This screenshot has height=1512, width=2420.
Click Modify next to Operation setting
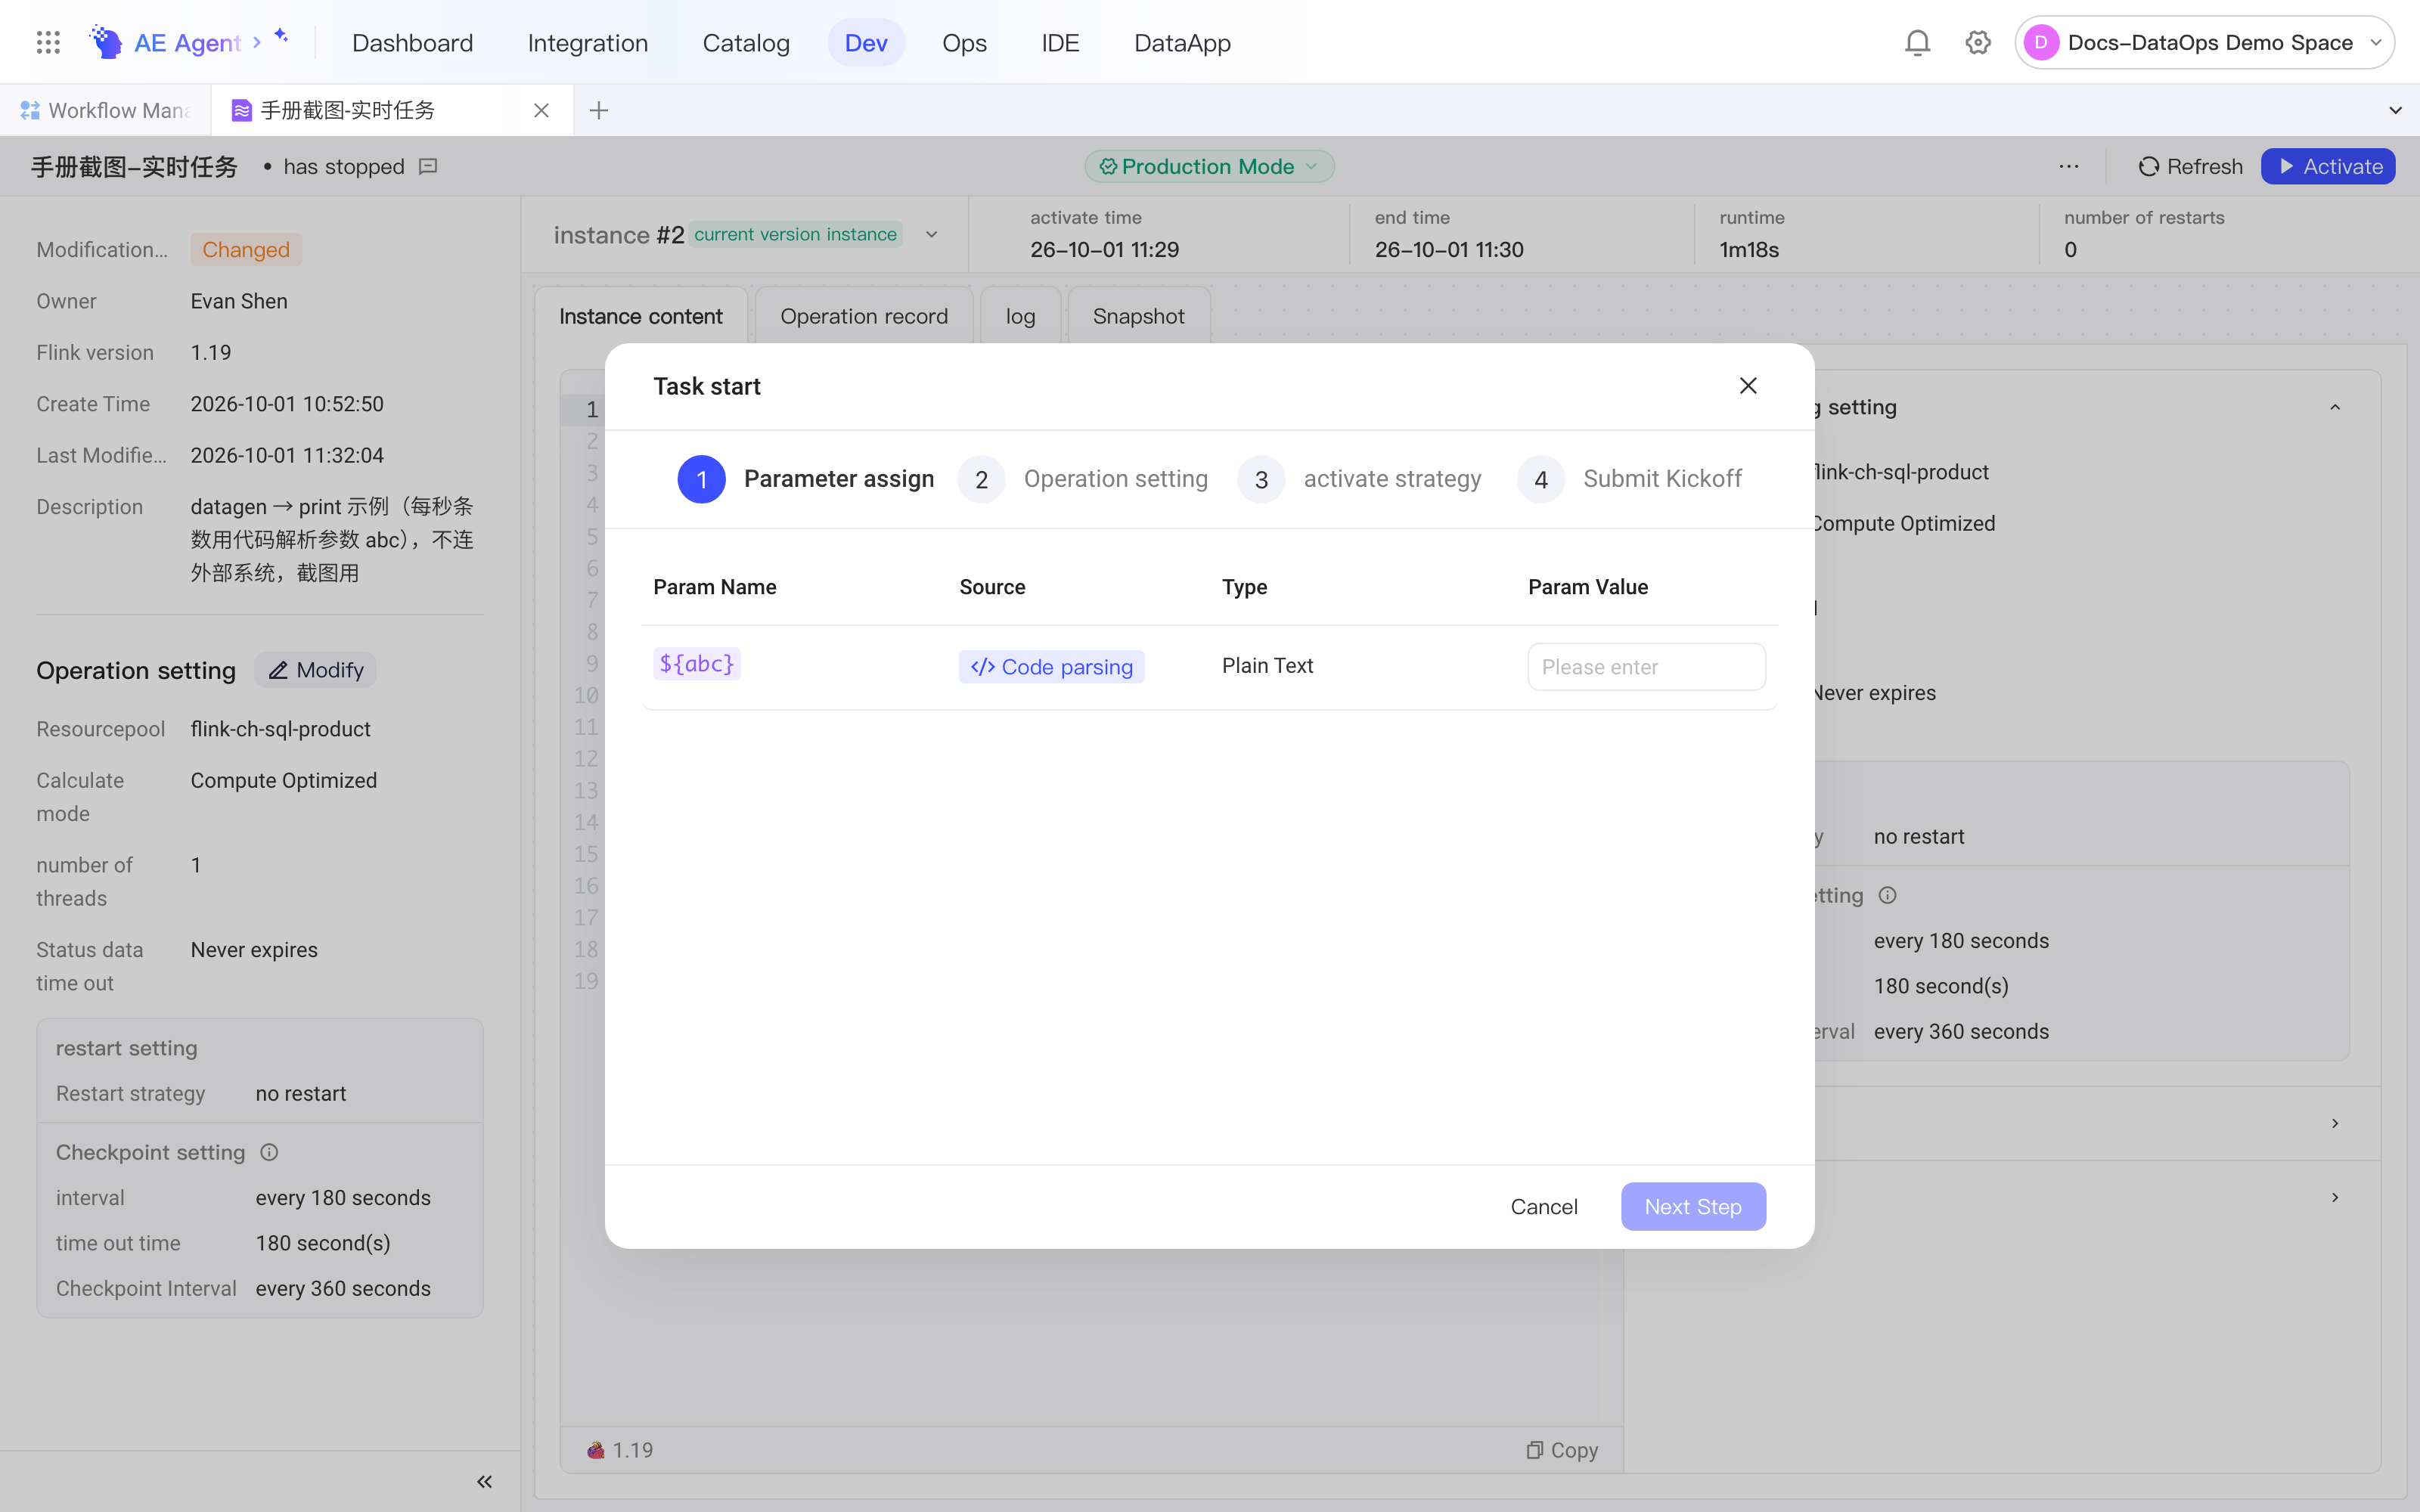pos(315,670)
